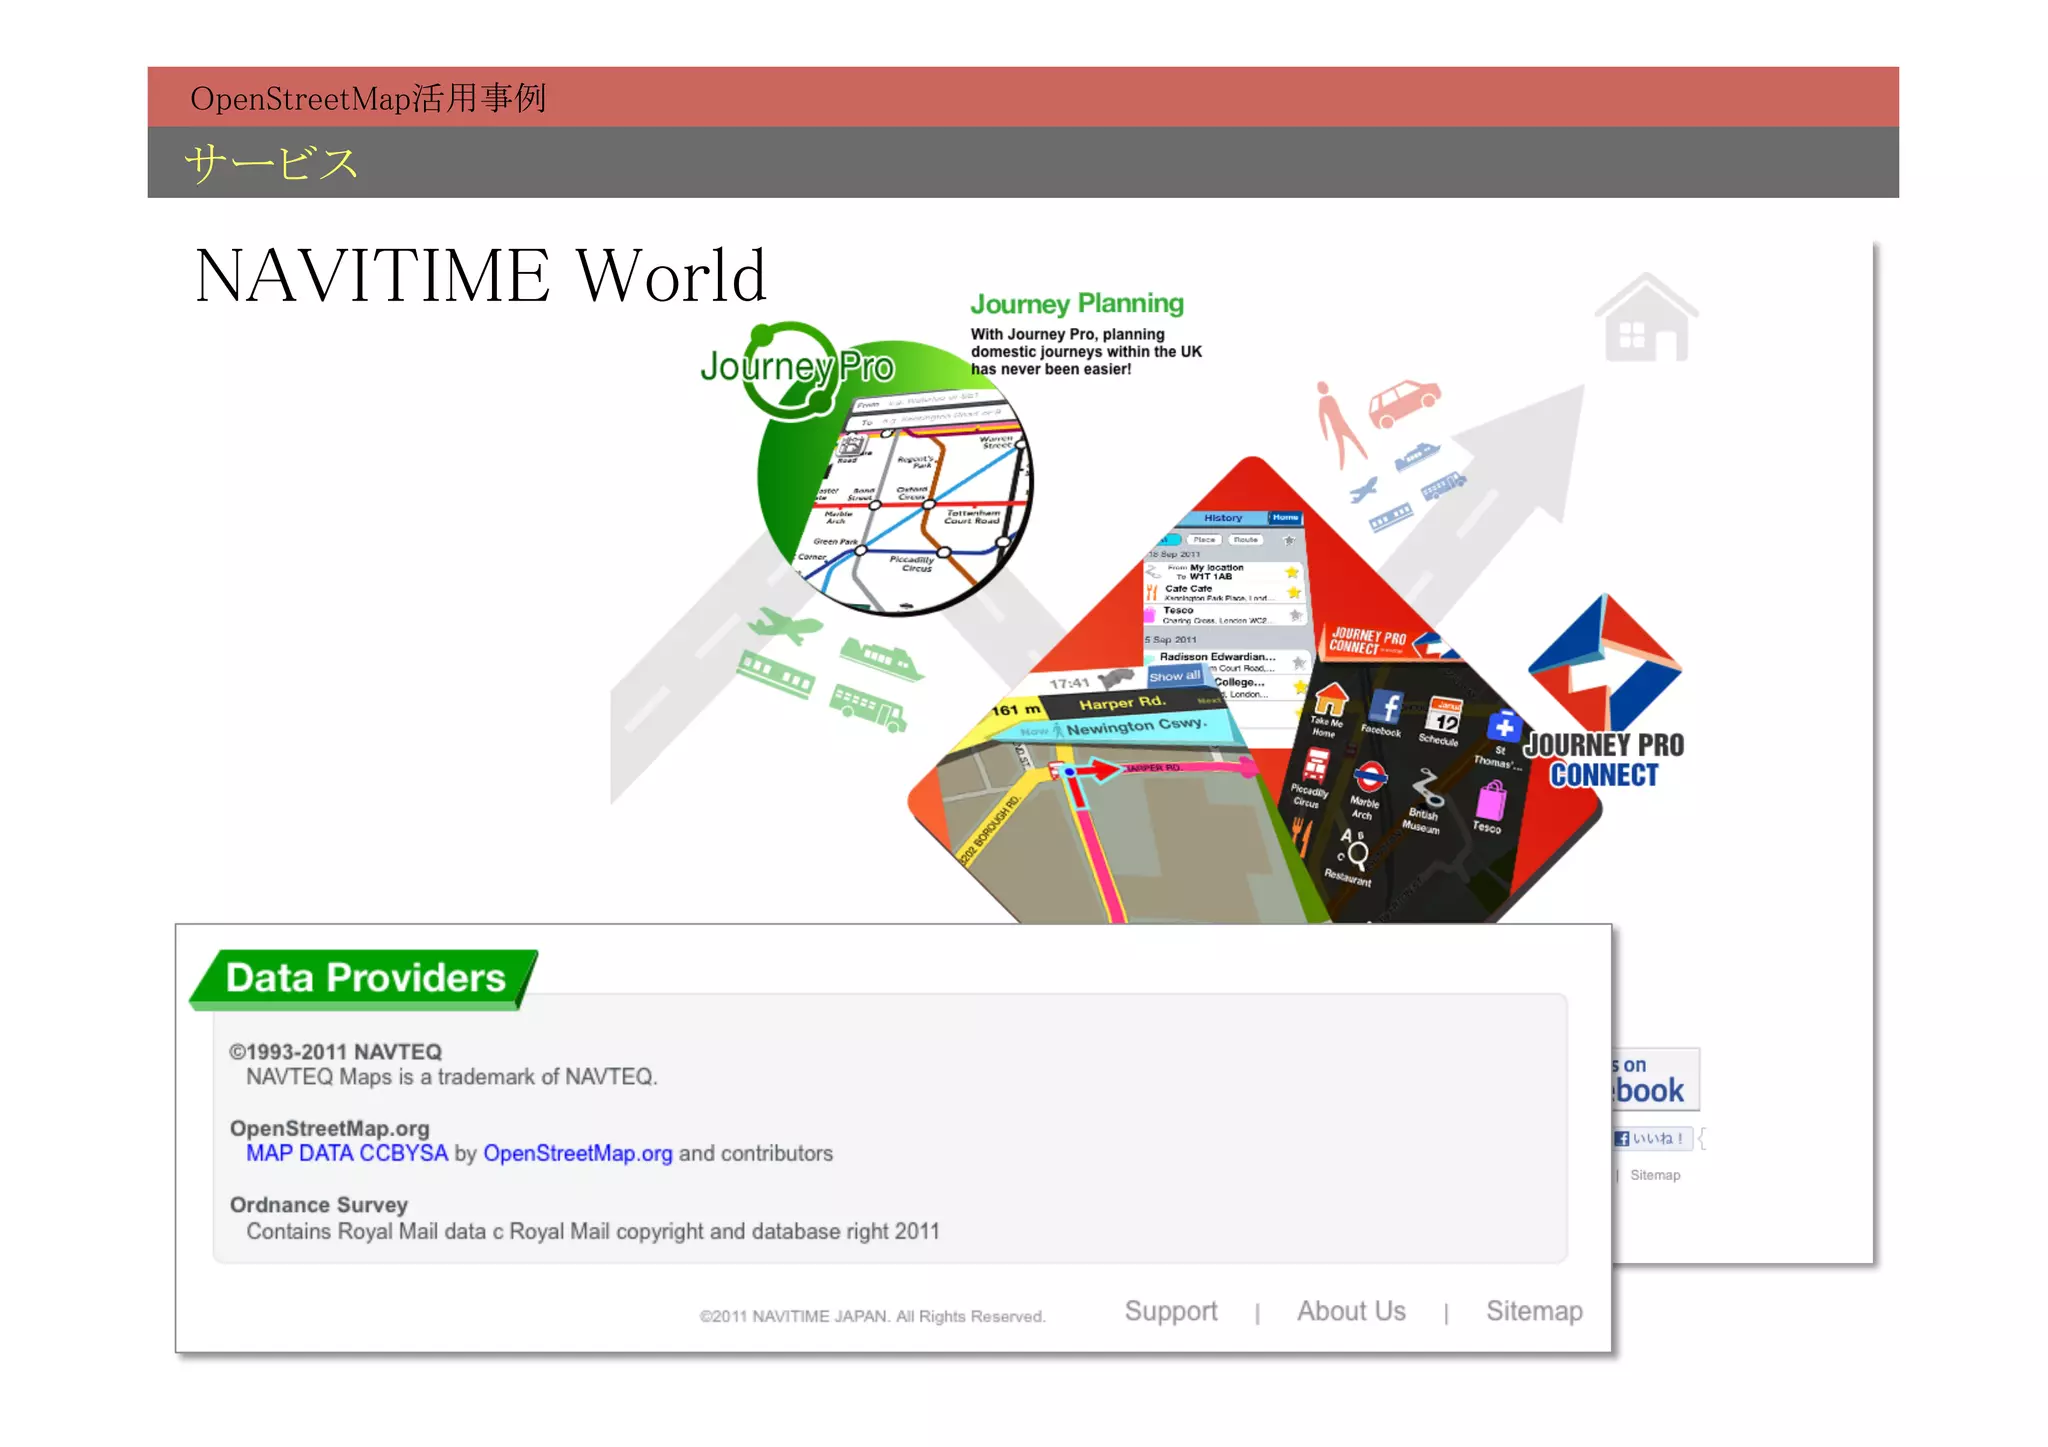
Task: Click the small Sitemap link at right
Action: tap(1655, 1175)
